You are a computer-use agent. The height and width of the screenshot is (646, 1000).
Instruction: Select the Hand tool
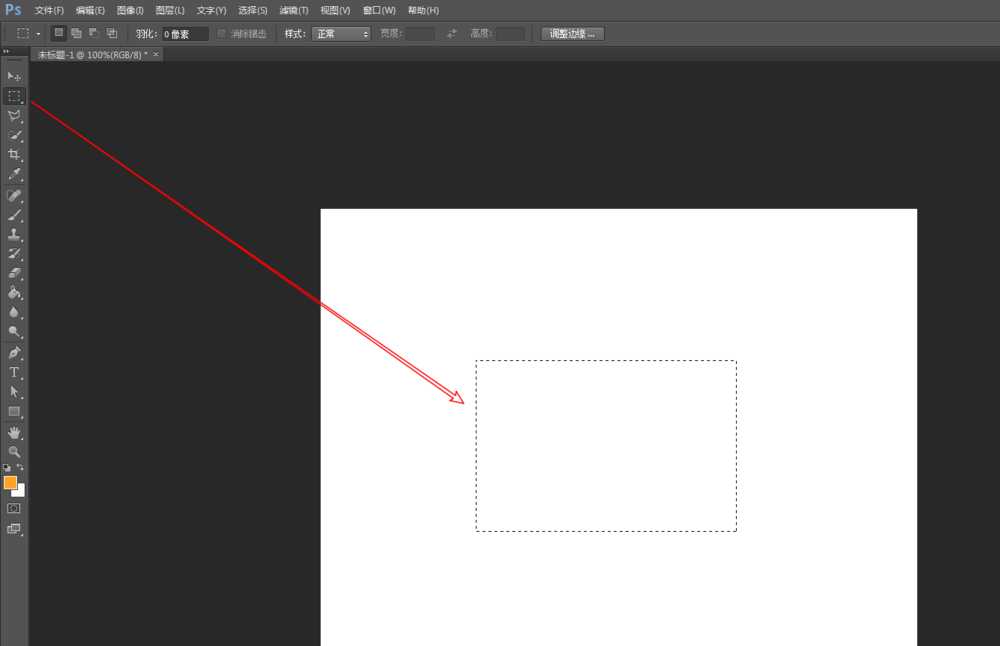click(x=14, y=432)
